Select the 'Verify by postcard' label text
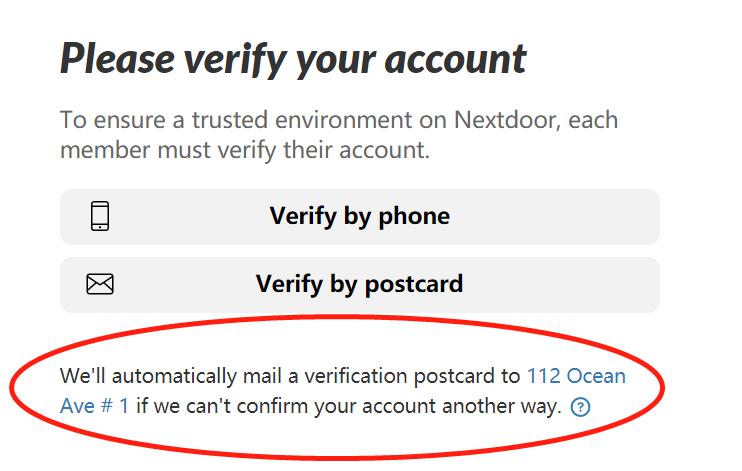The height and width of the screenshot is (471, 742). coord(360,284)
